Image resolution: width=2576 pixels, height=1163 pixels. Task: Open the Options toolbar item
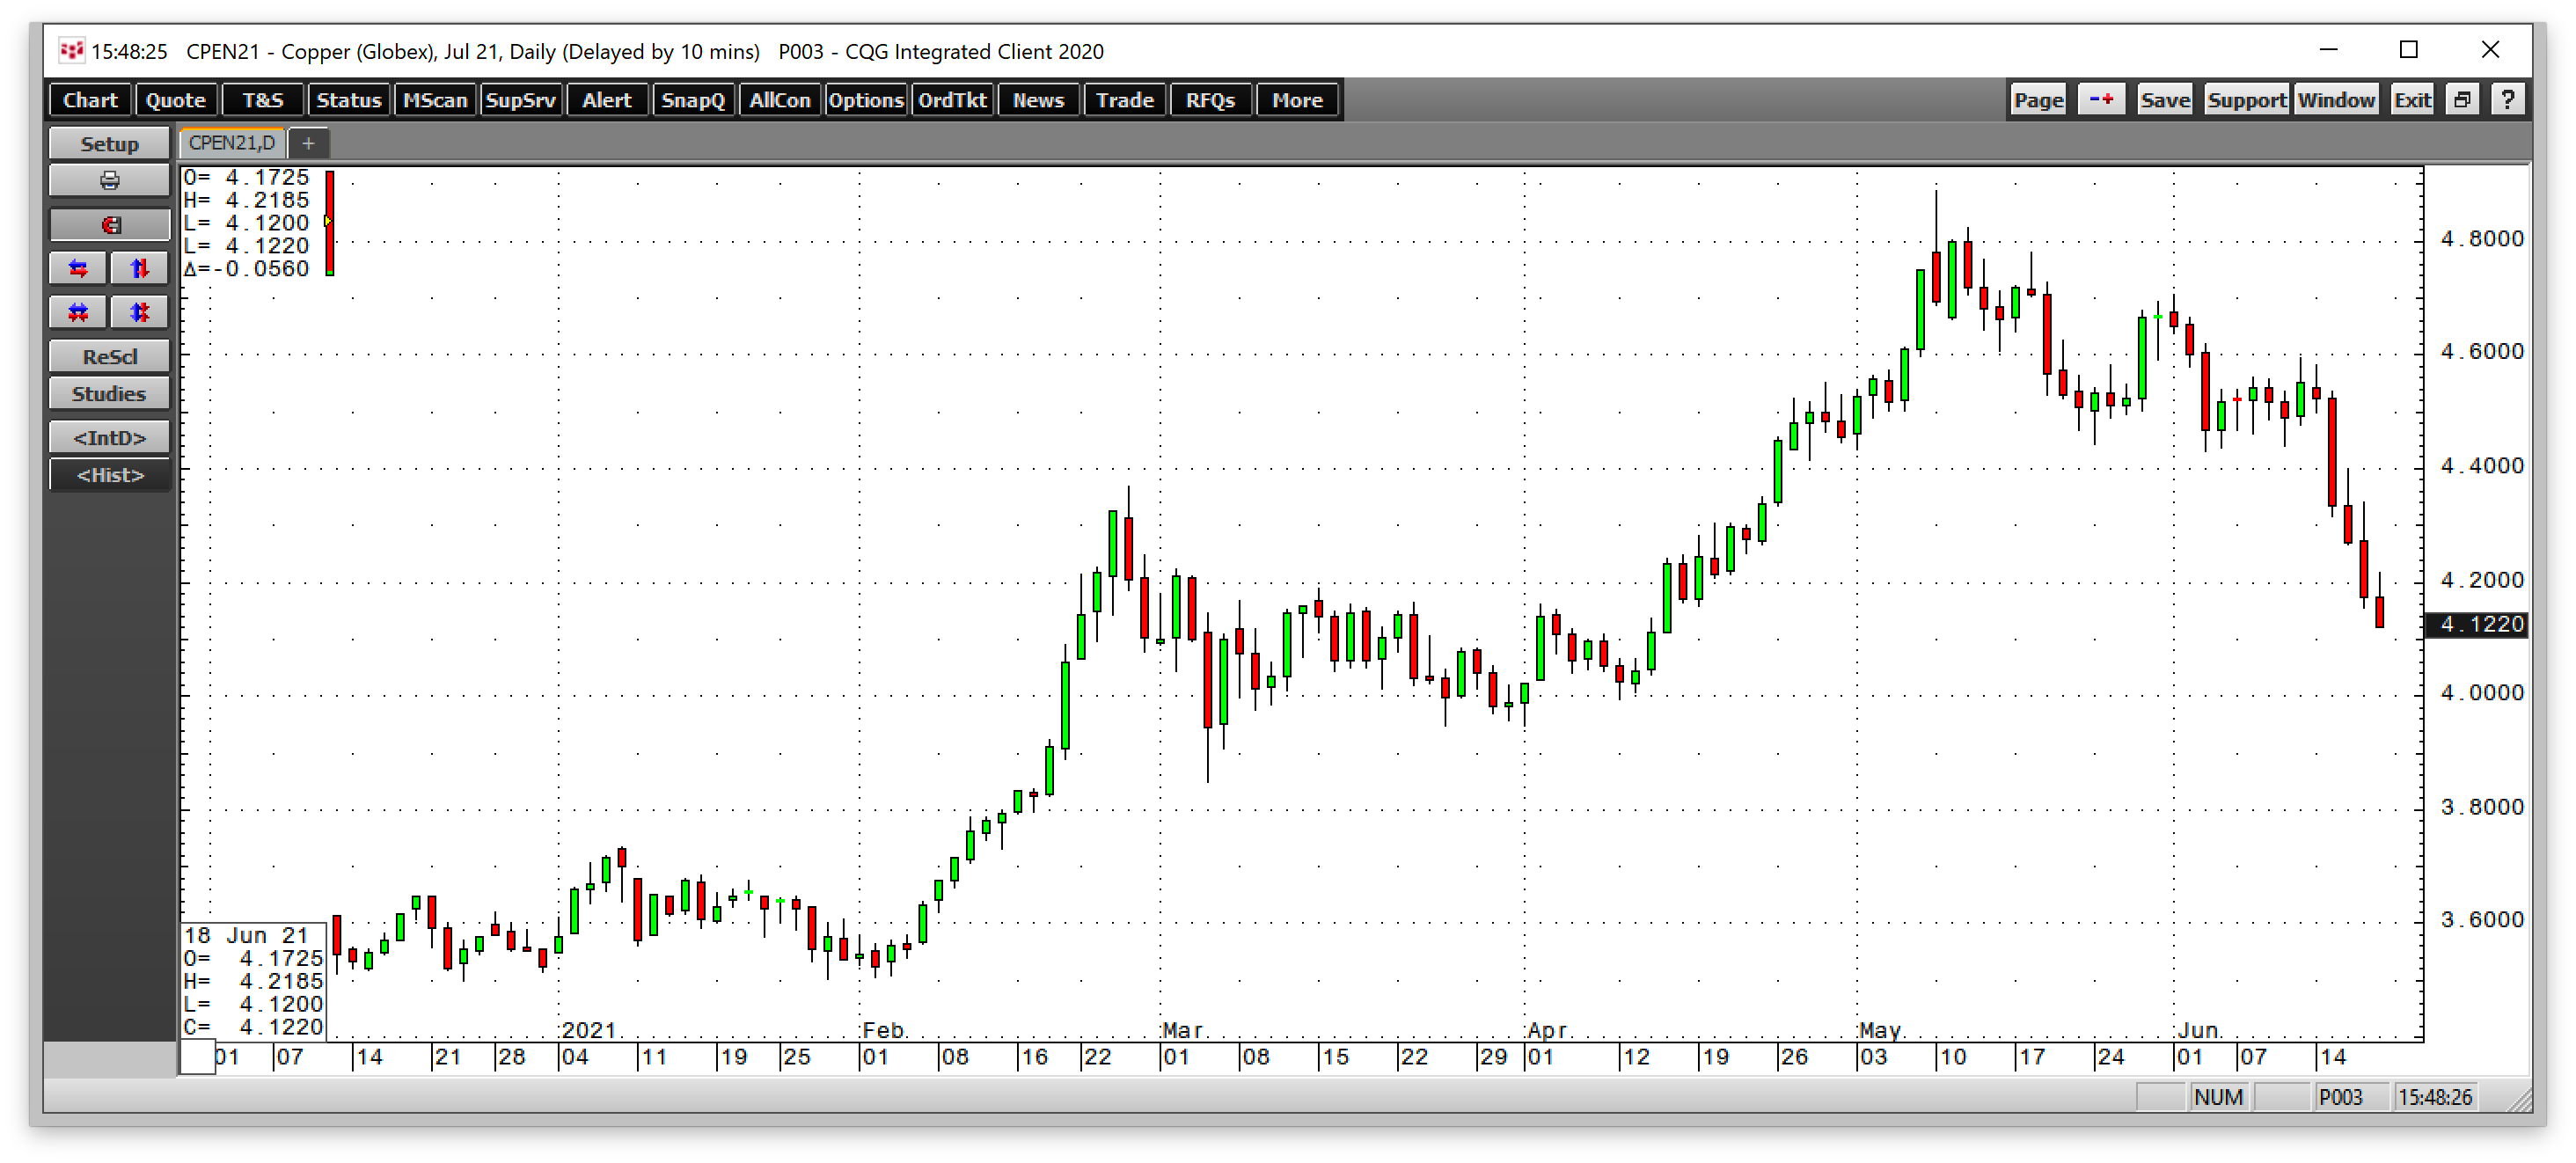click(x=865, y=100)
